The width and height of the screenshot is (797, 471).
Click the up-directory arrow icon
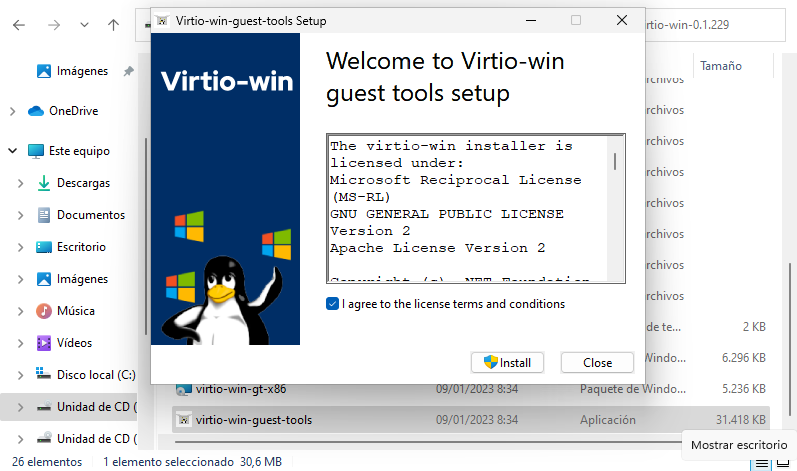click(114, 24)
